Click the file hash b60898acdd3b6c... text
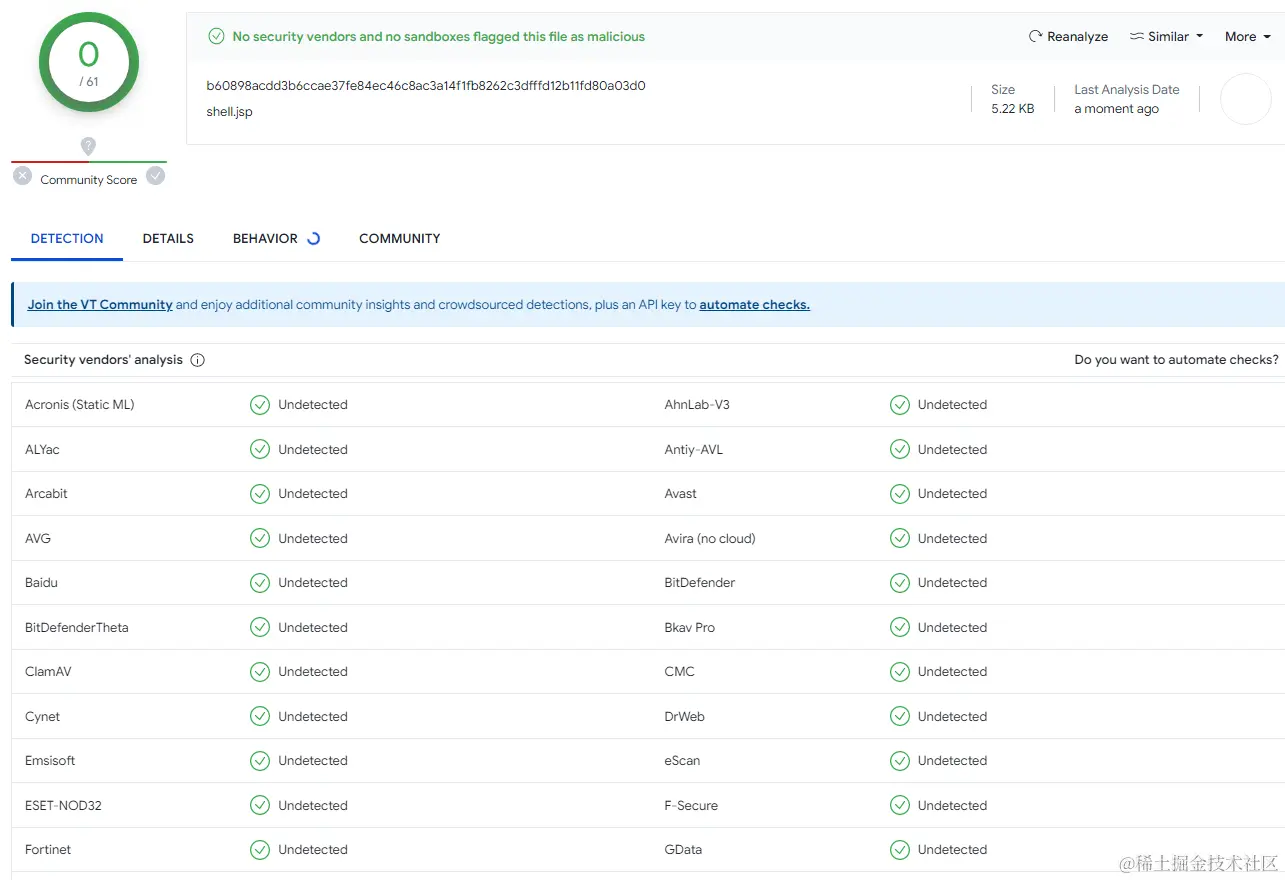Screen dimensions: 1285x880 (x=426, y=86)
